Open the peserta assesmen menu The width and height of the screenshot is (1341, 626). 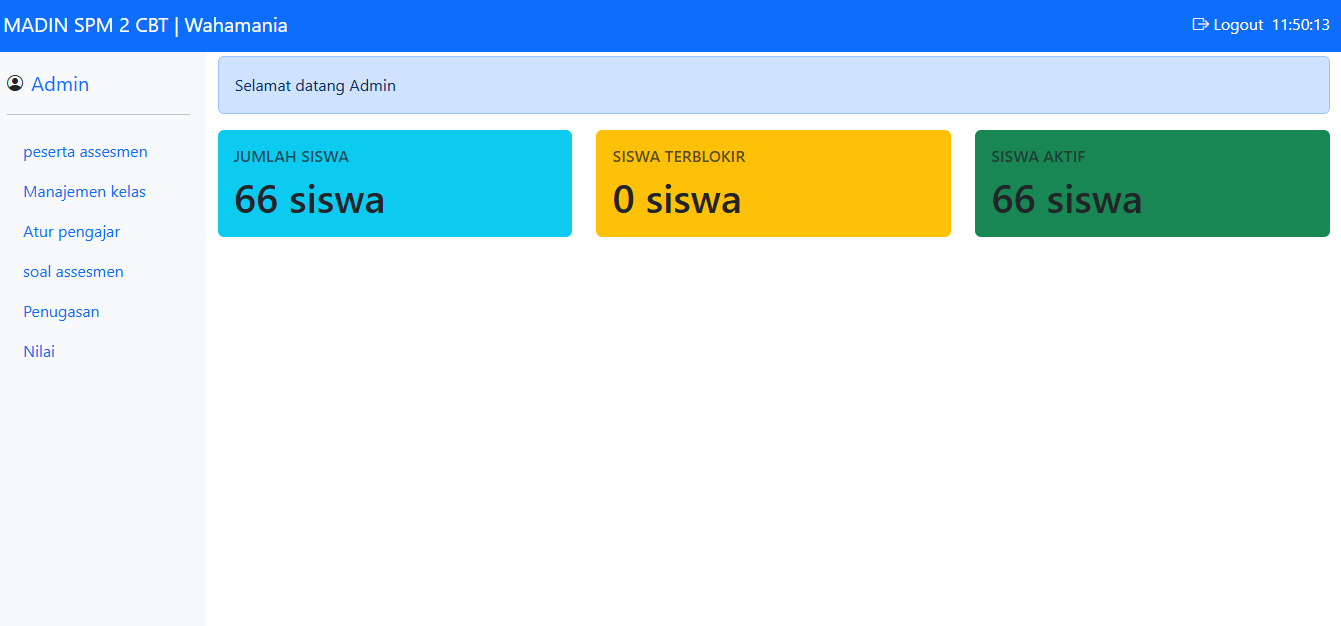(x=85, y=152)
